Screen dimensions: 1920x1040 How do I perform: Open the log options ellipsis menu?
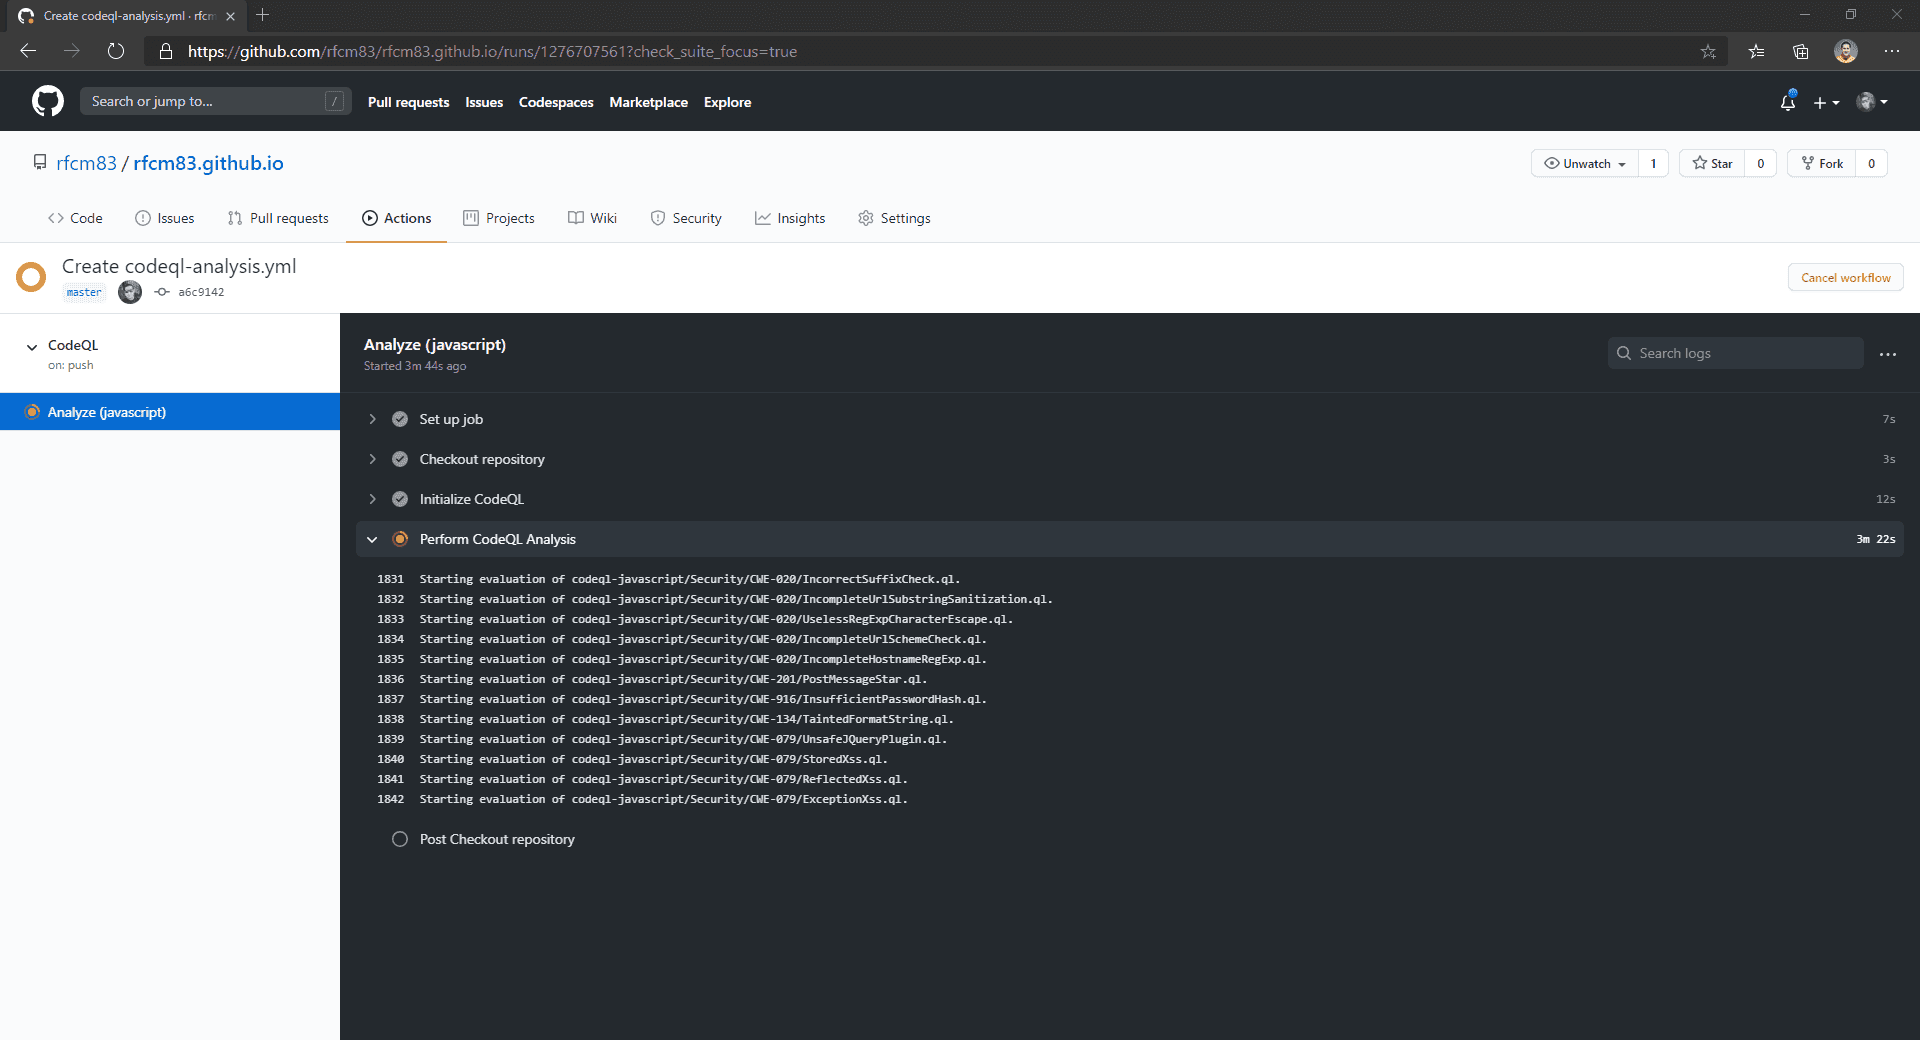[1888, 354]
